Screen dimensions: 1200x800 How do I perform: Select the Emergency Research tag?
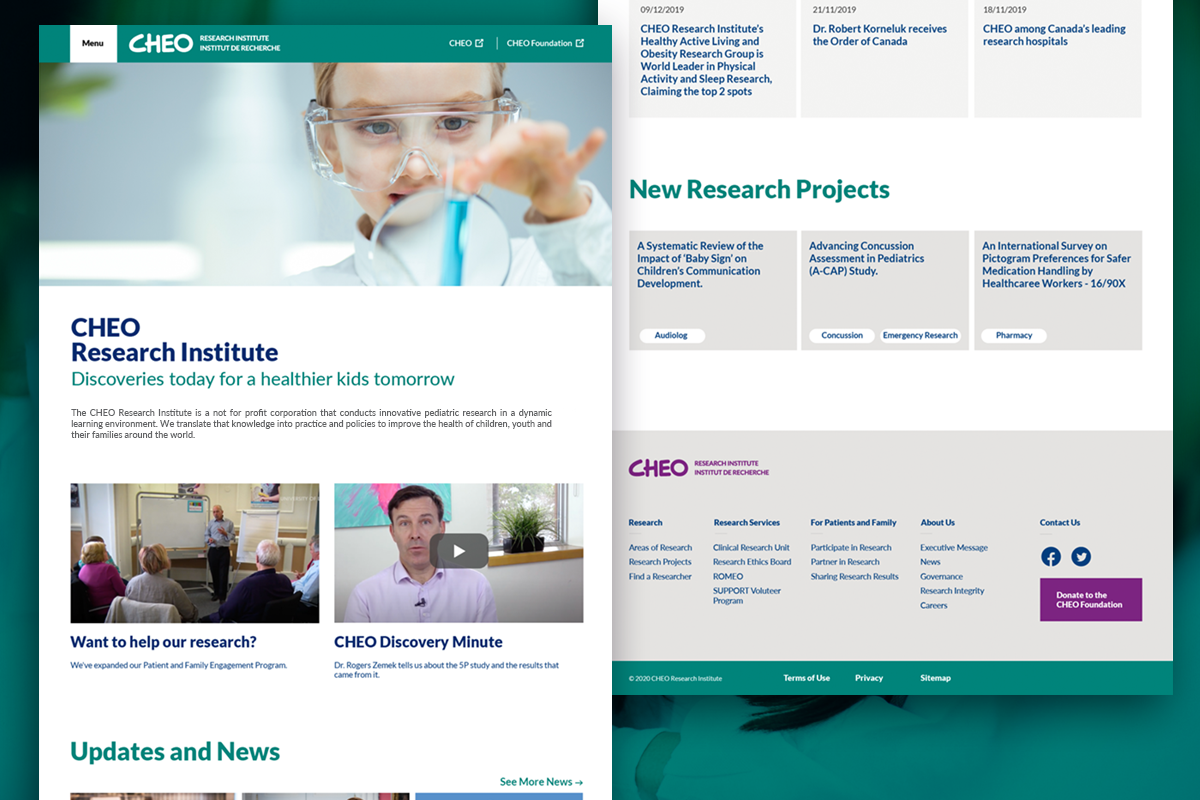click(920, 336)
